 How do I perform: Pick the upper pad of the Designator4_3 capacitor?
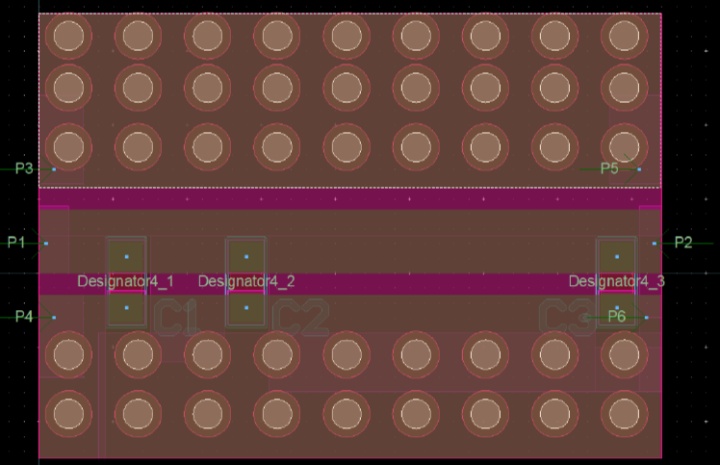[x=617, y=257]
